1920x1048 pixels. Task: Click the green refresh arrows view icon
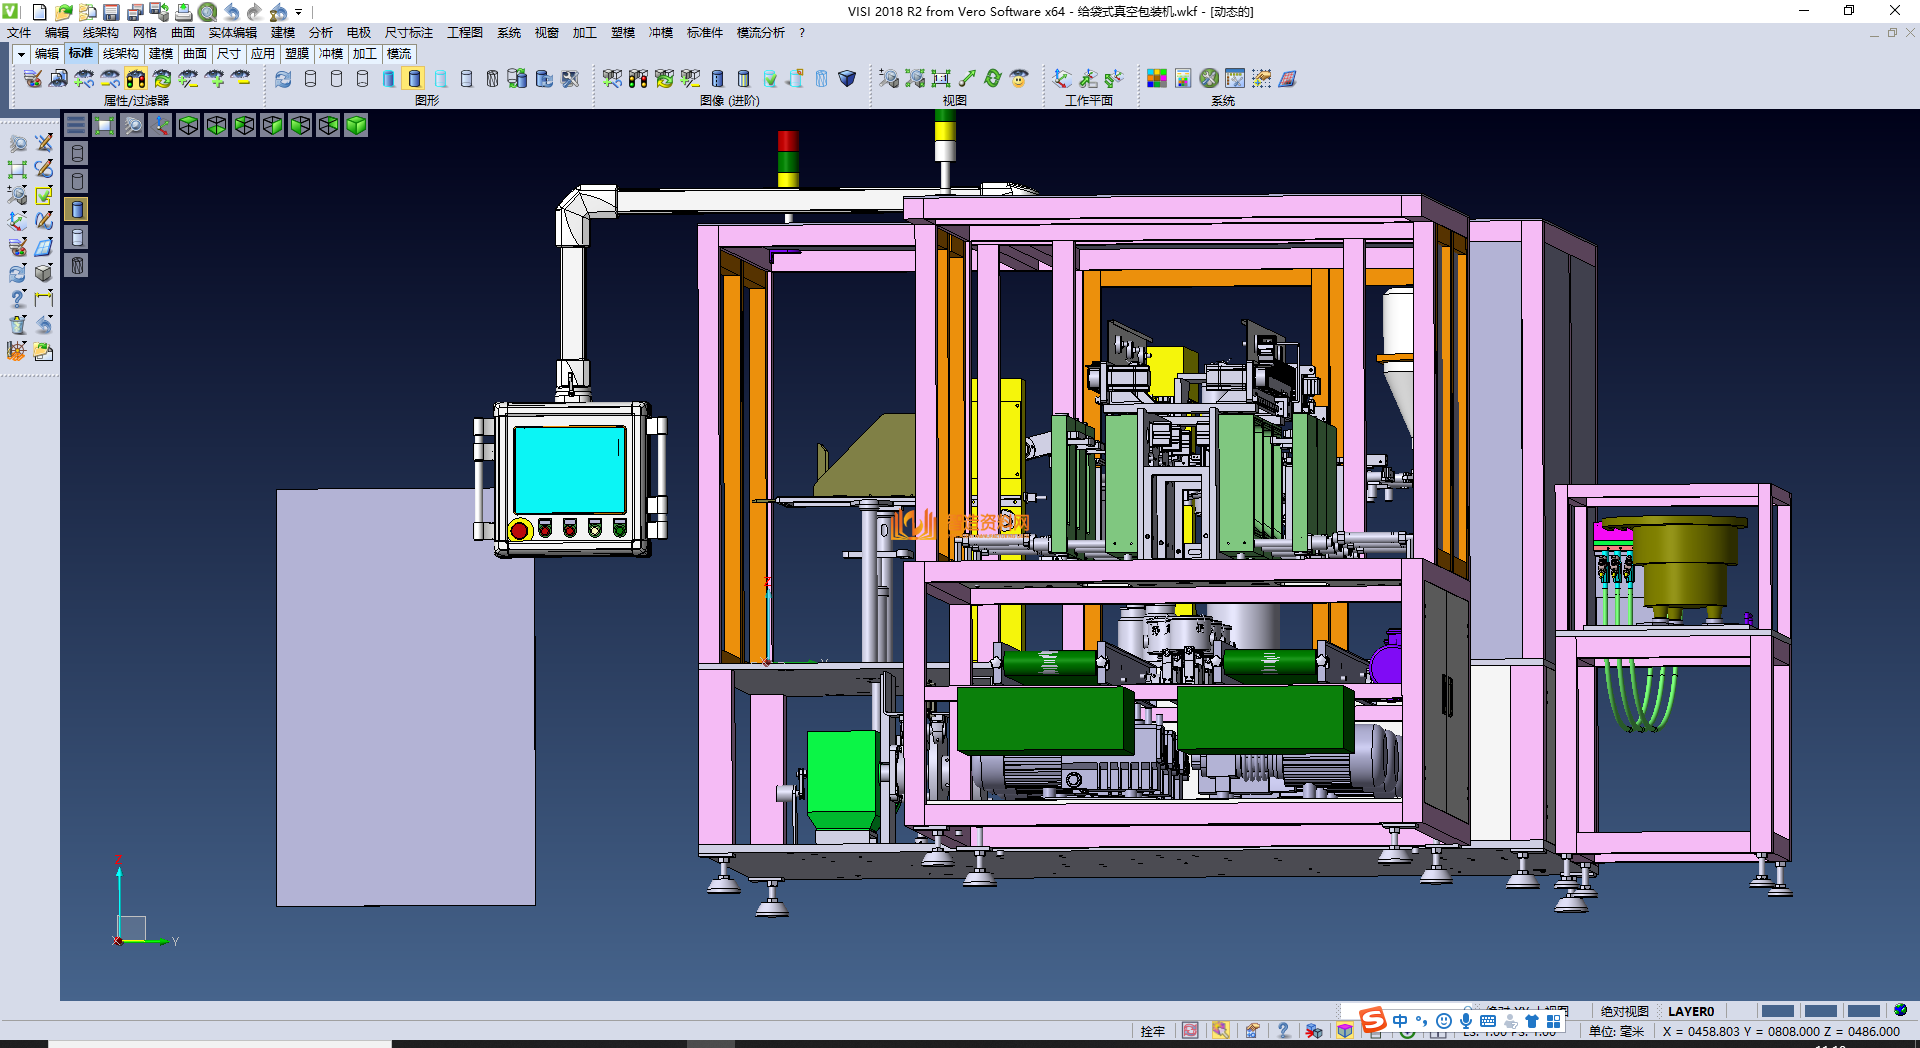(993, 79)
